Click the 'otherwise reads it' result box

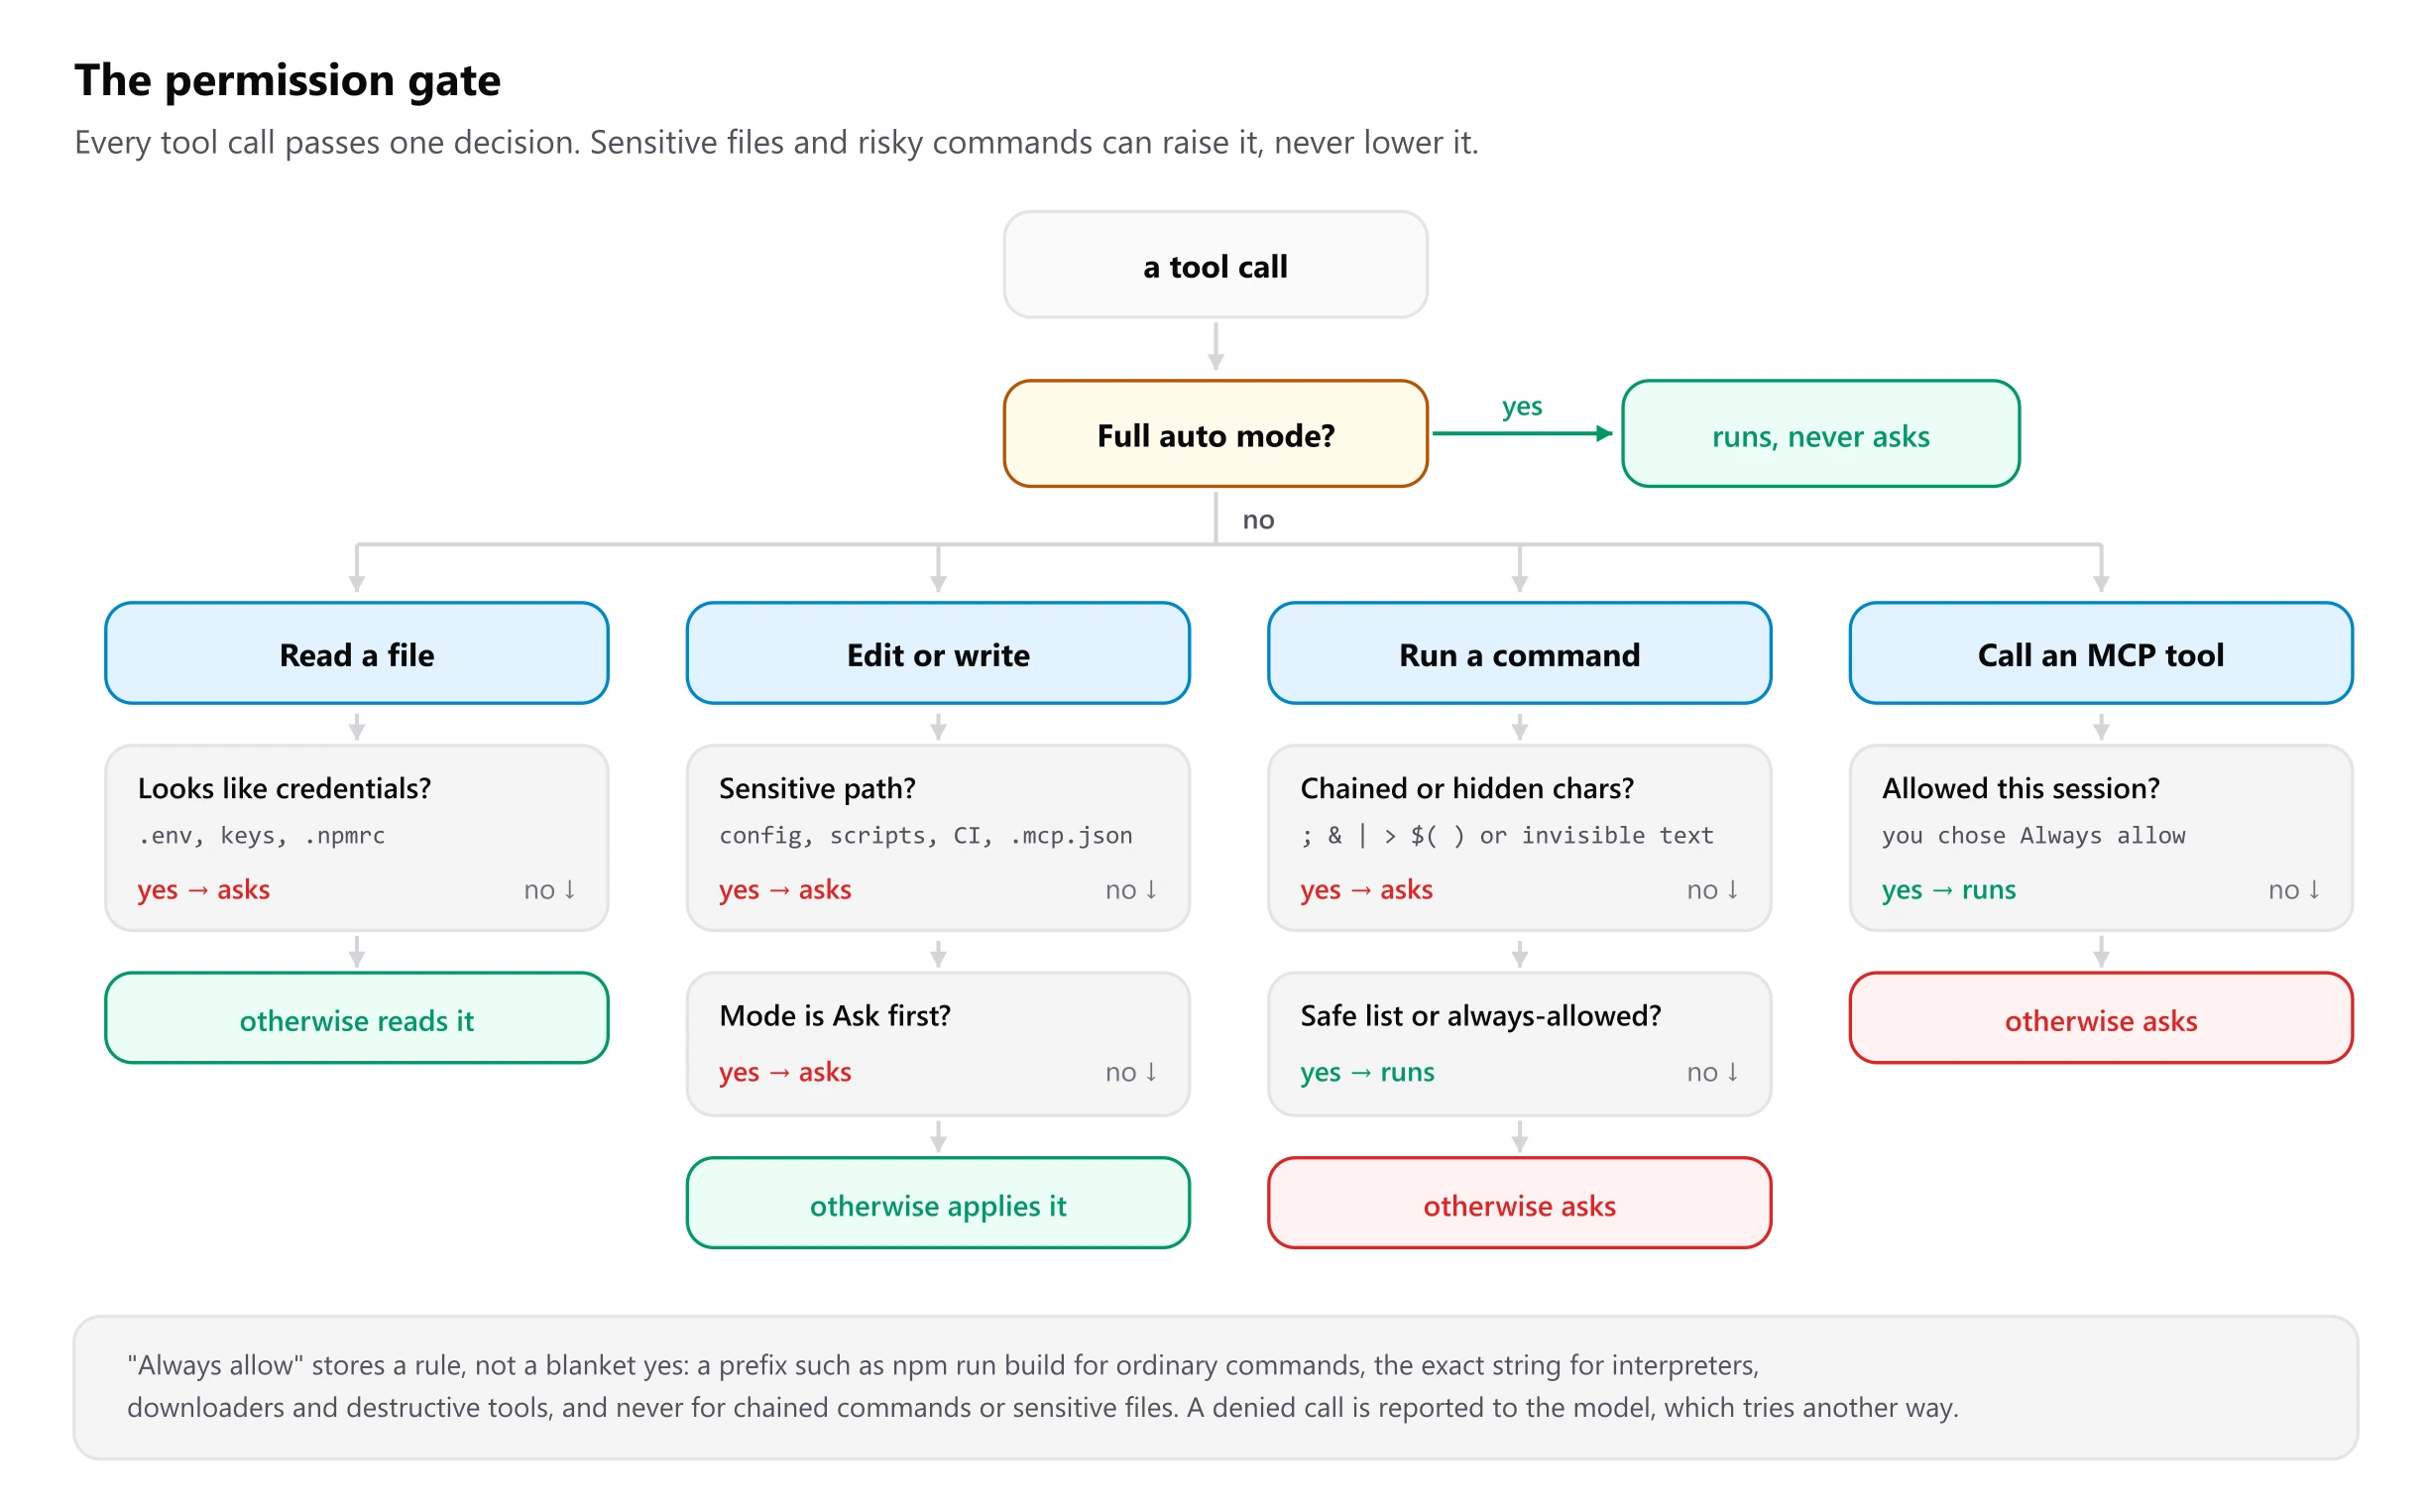point(357,1018)
